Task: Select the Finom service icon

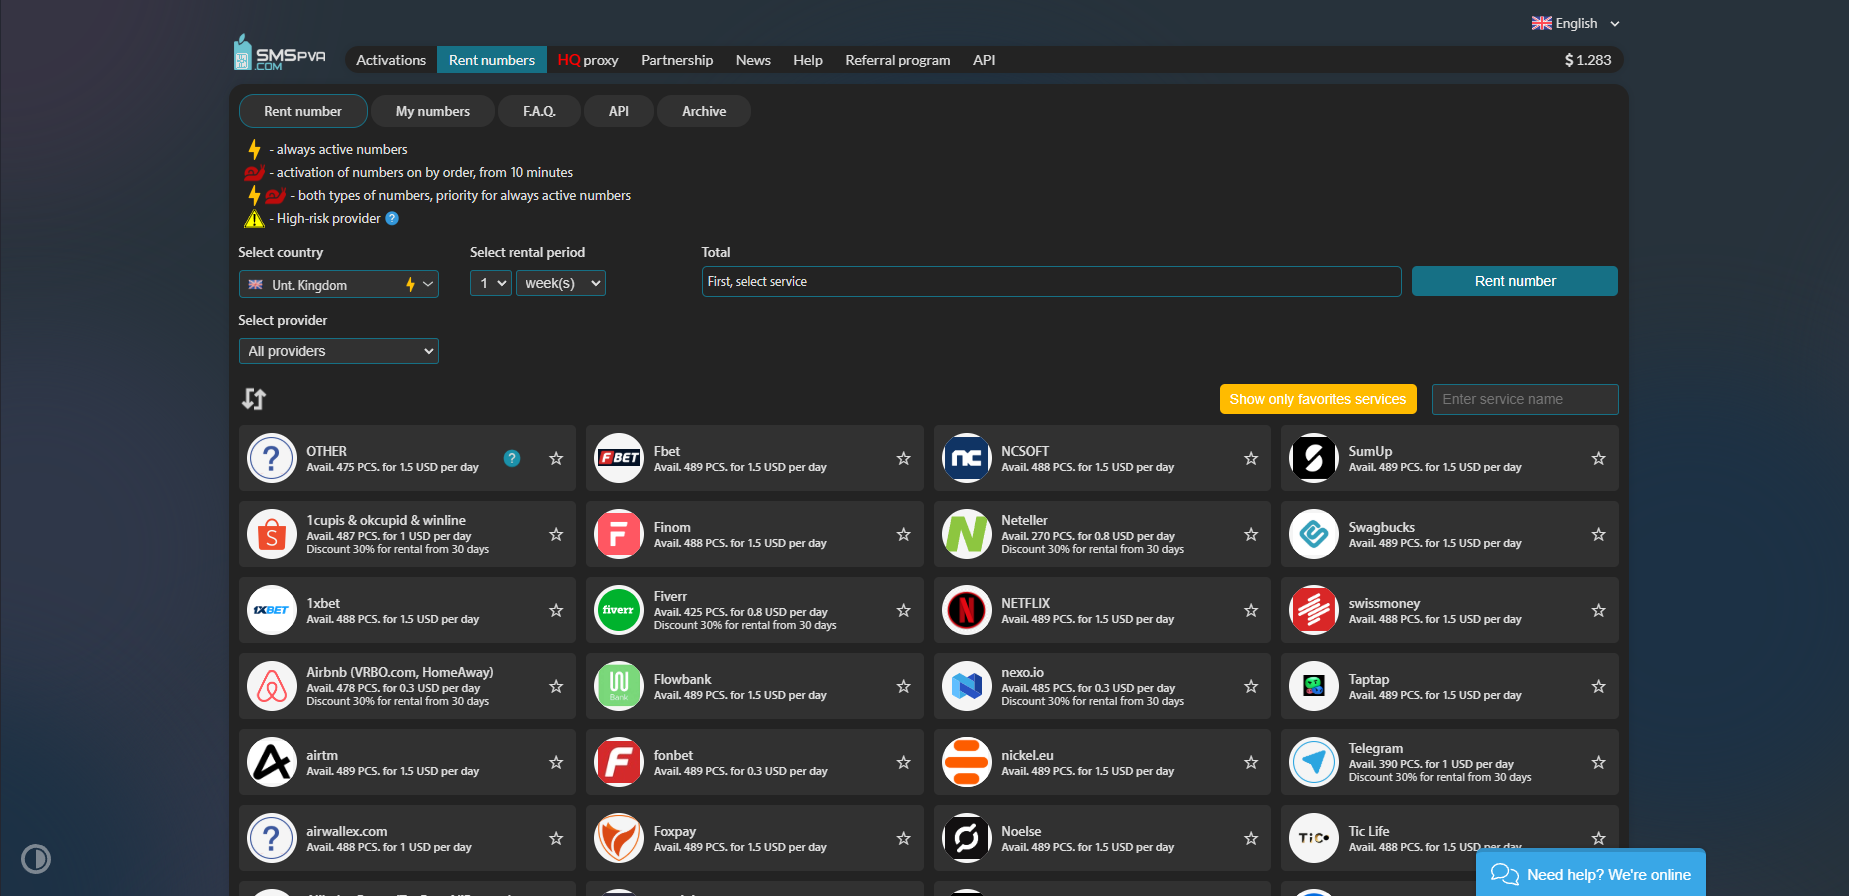Action: pos(619,534)
